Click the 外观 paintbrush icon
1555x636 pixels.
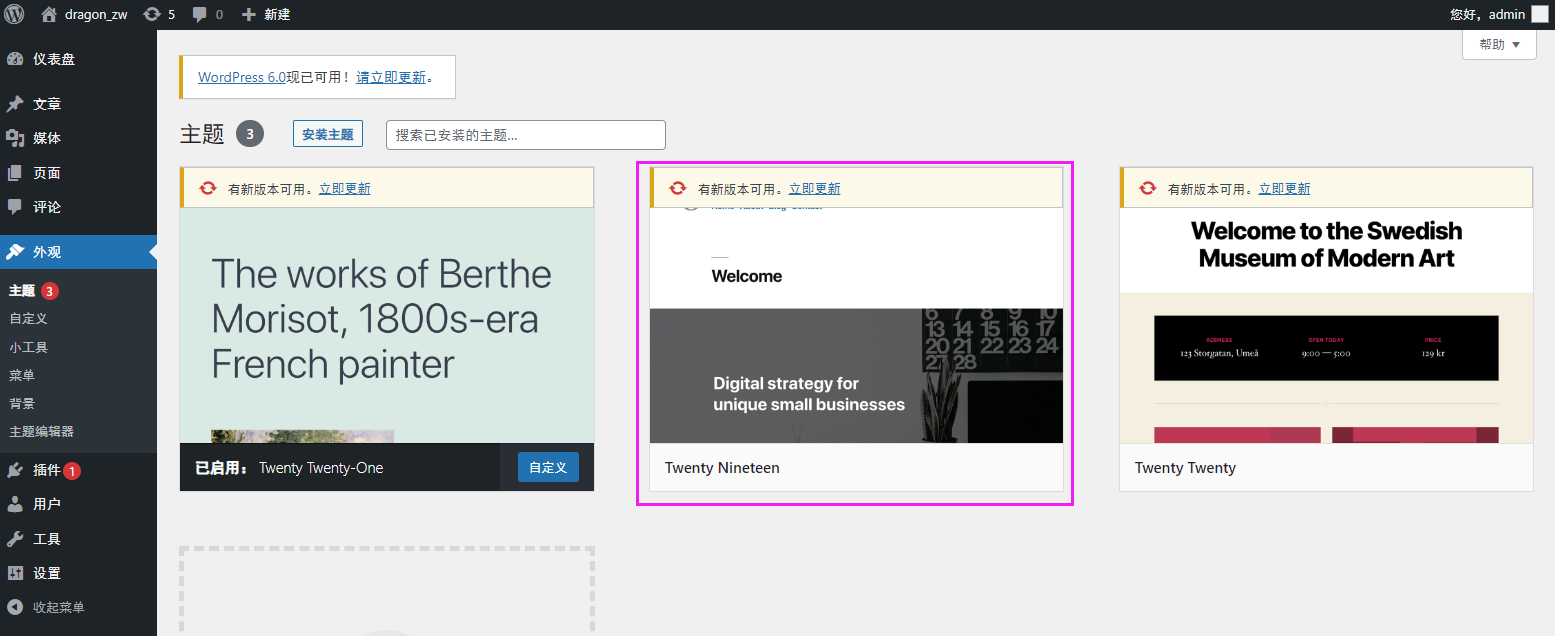click(x=15, y=252)
